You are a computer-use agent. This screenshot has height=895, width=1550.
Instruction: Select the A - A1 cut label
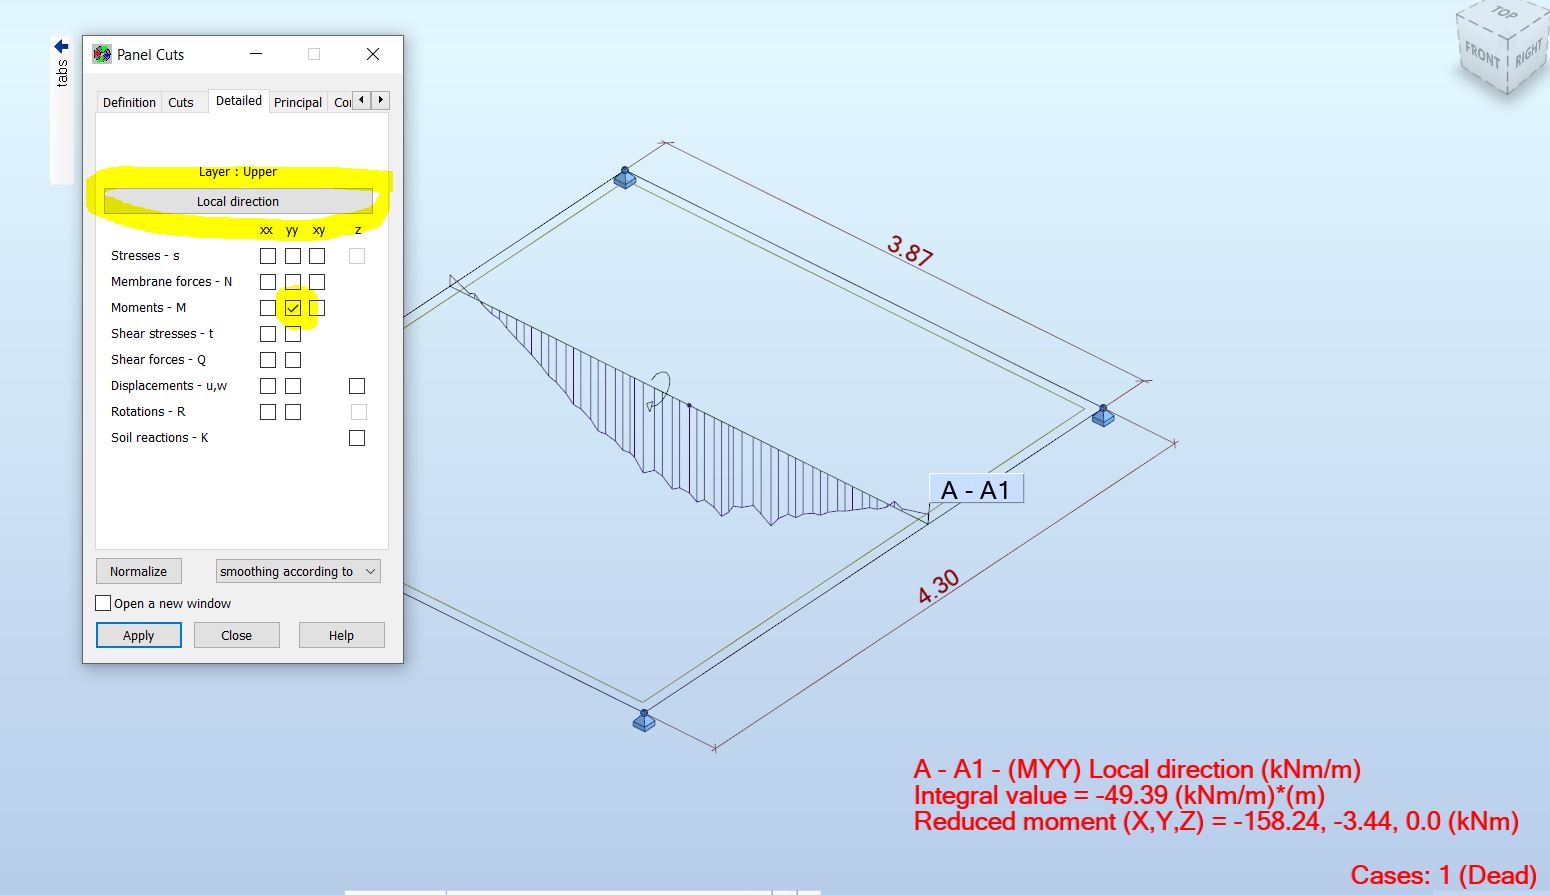pos(975,489)
